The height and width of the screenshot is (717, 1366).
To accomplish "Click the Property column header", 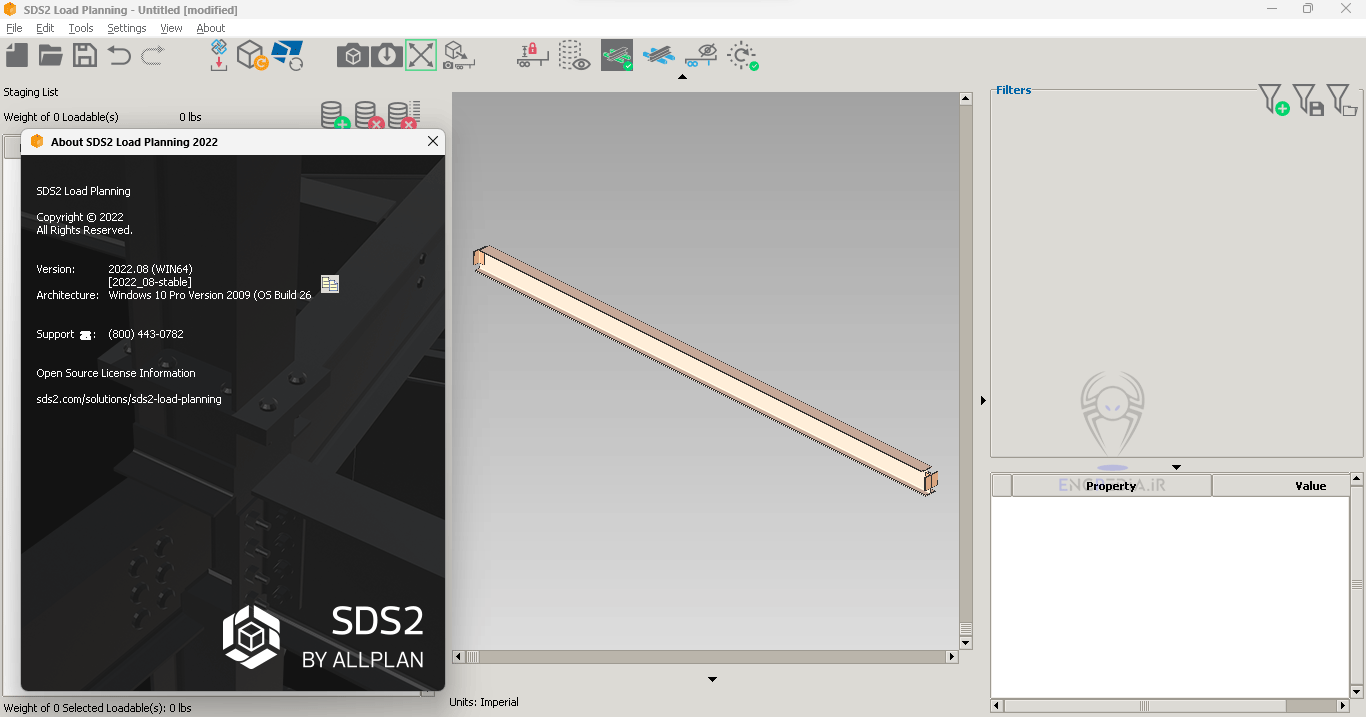I will [x=1111, y=486].
